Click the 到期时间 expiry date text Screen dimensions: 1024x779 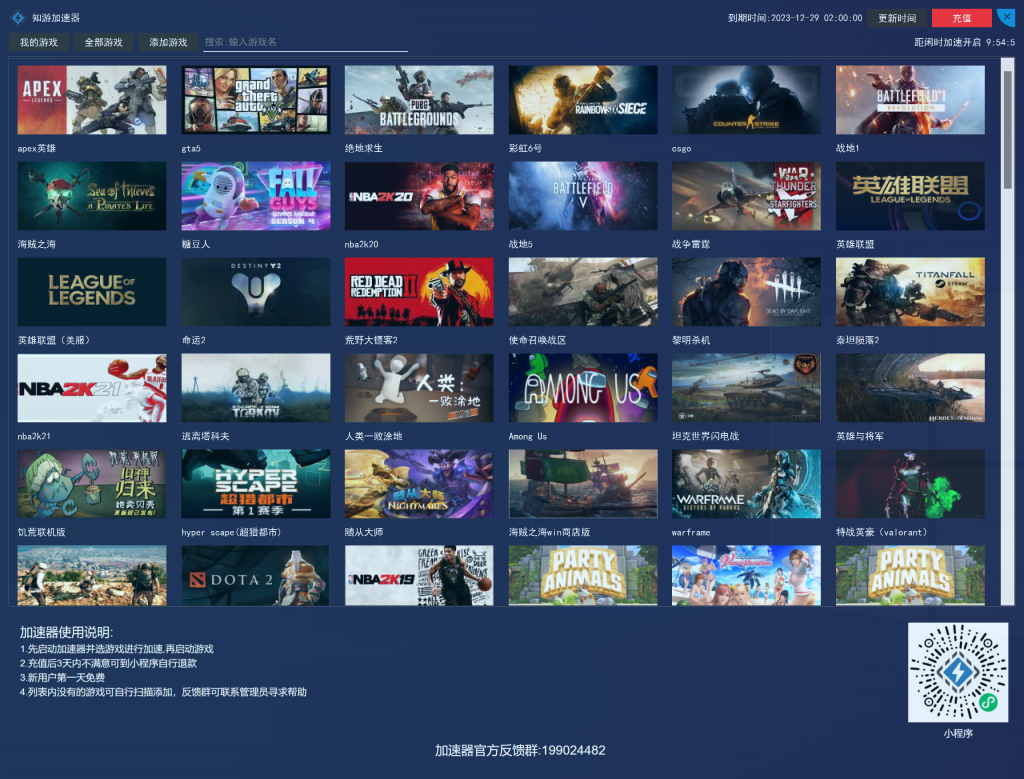(x=795, y=18)
